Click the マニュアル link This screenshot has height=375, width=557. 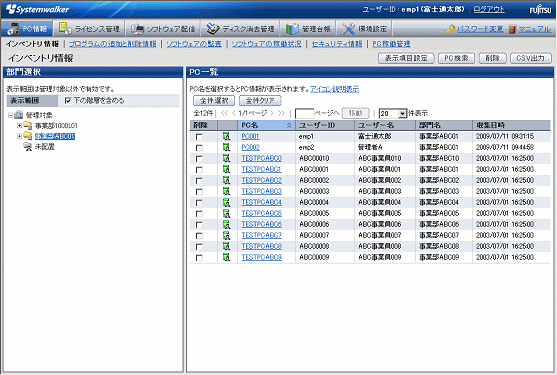[535, 29]
